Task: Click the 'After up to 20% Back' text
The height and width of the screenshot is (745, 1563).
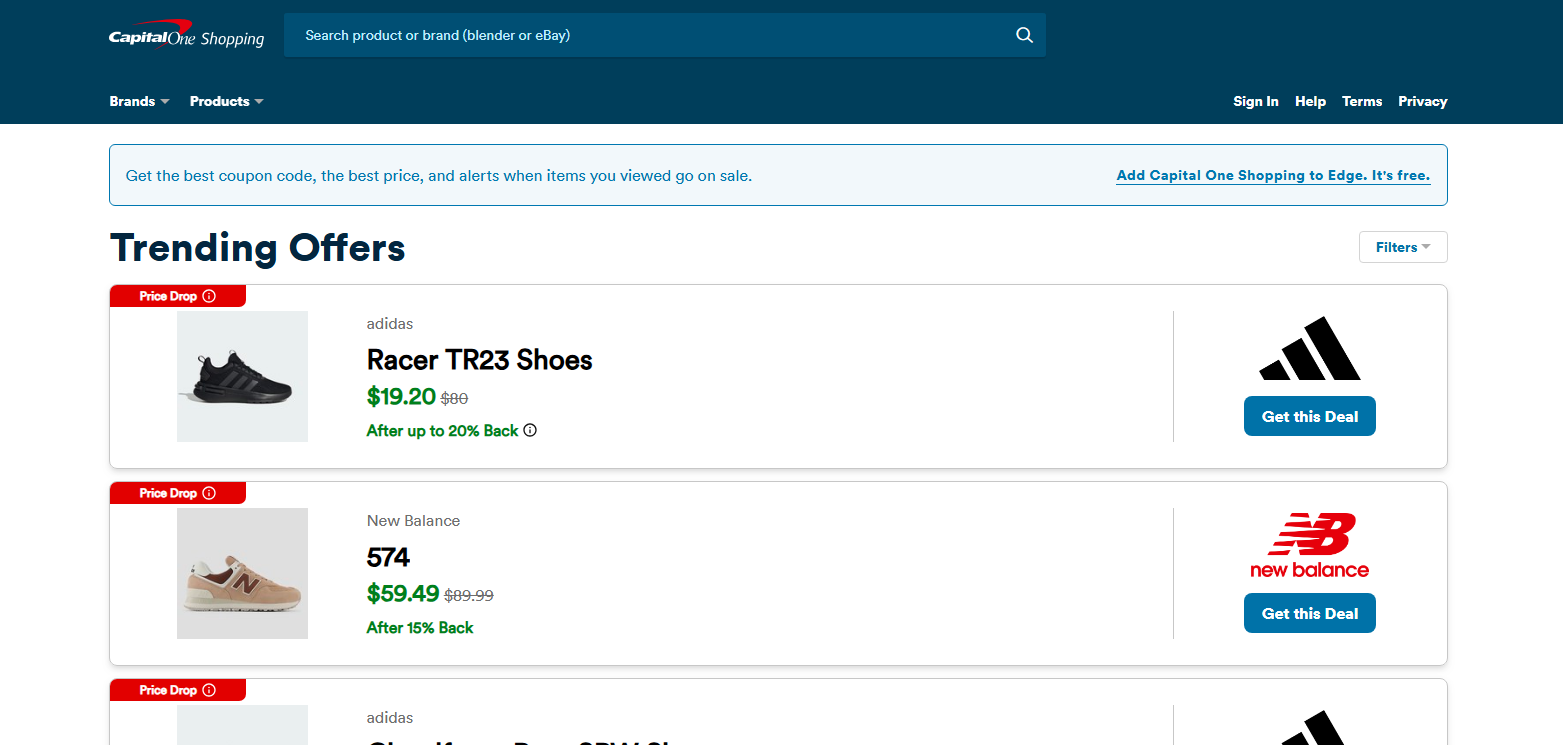Action: coord(443,431)
